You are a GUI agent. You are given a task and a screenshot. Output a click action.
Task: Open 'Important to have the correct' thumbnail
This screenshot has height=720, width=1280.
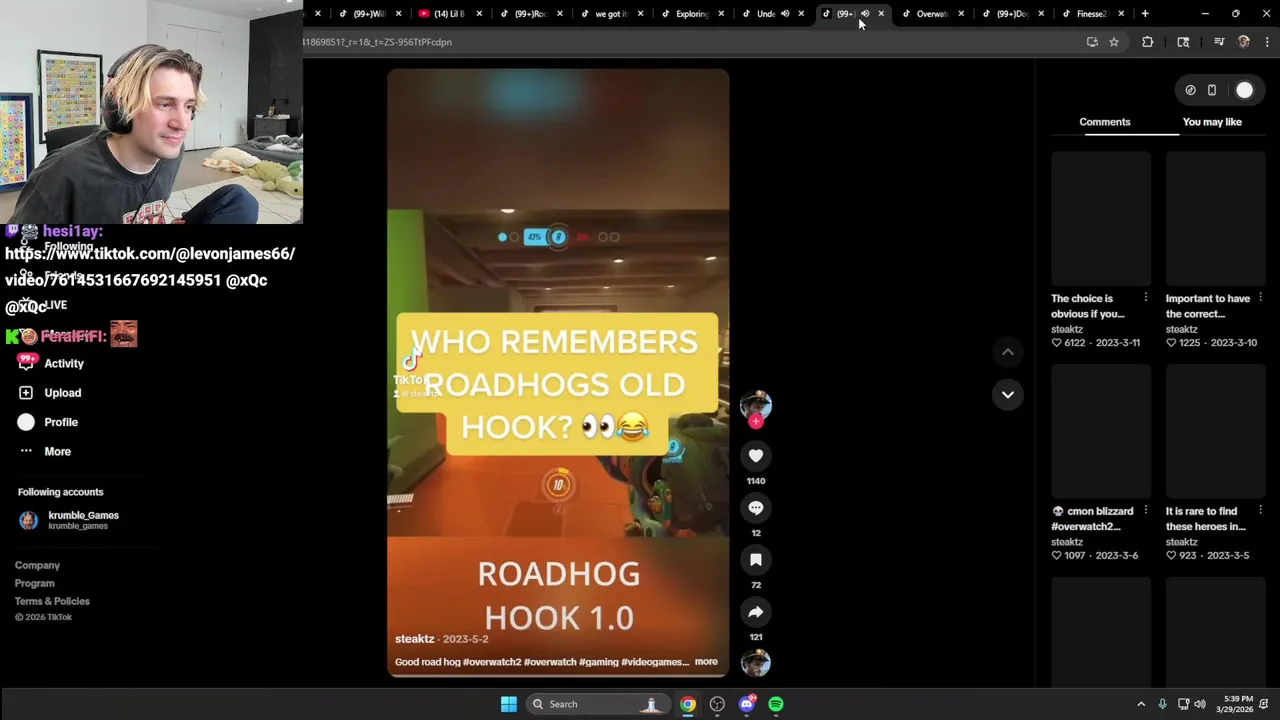coord(1215,218)
